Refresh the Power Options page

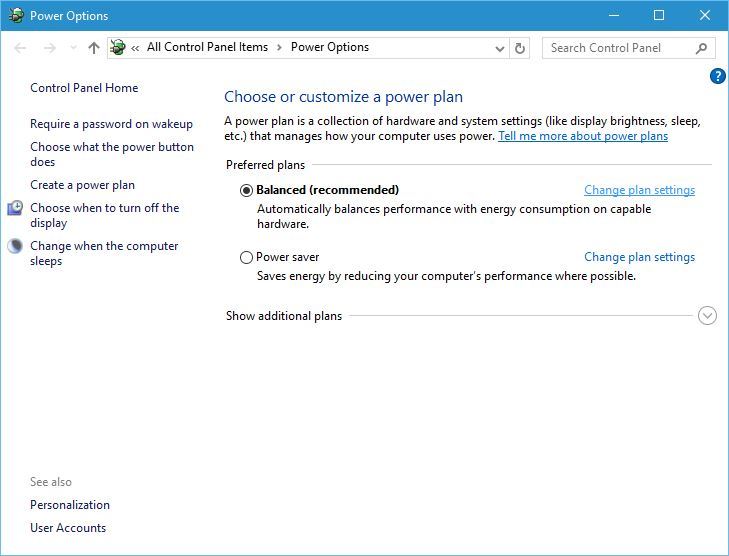pyautogui.click(x=520, y=48)
